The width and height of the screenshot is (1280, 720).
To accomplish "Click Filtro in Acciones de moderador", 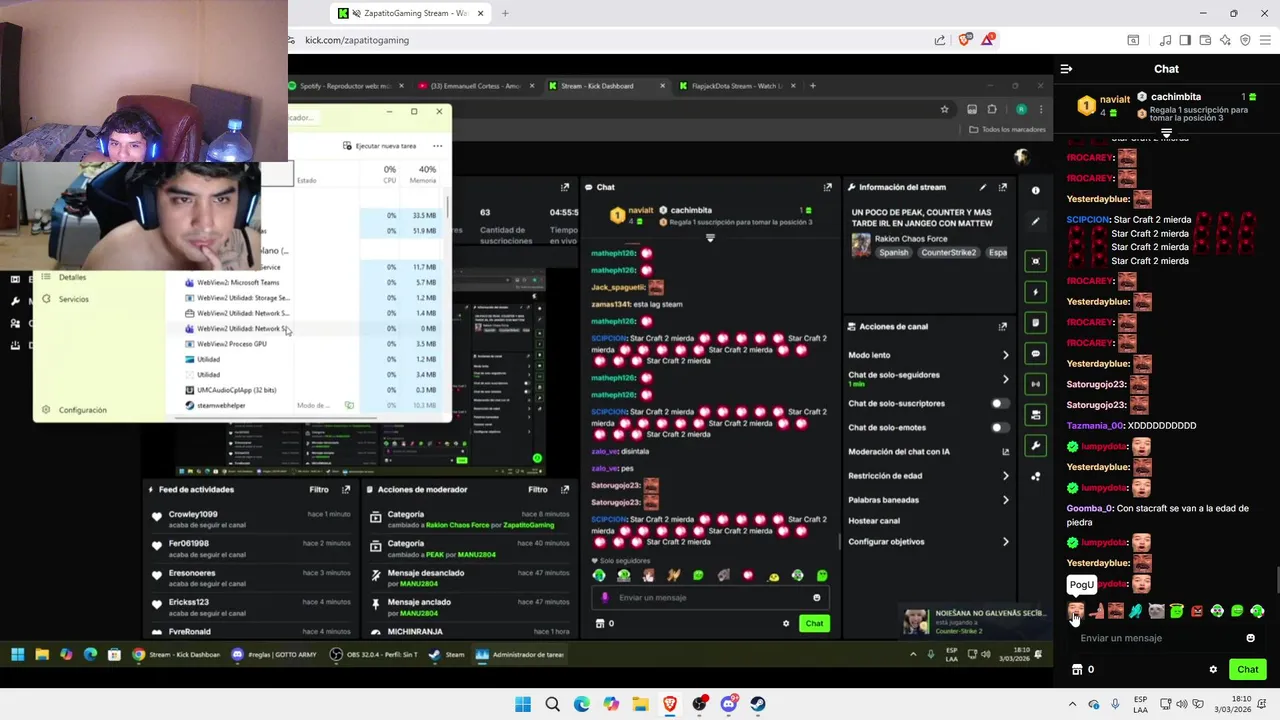I will (x=538, y=490).
